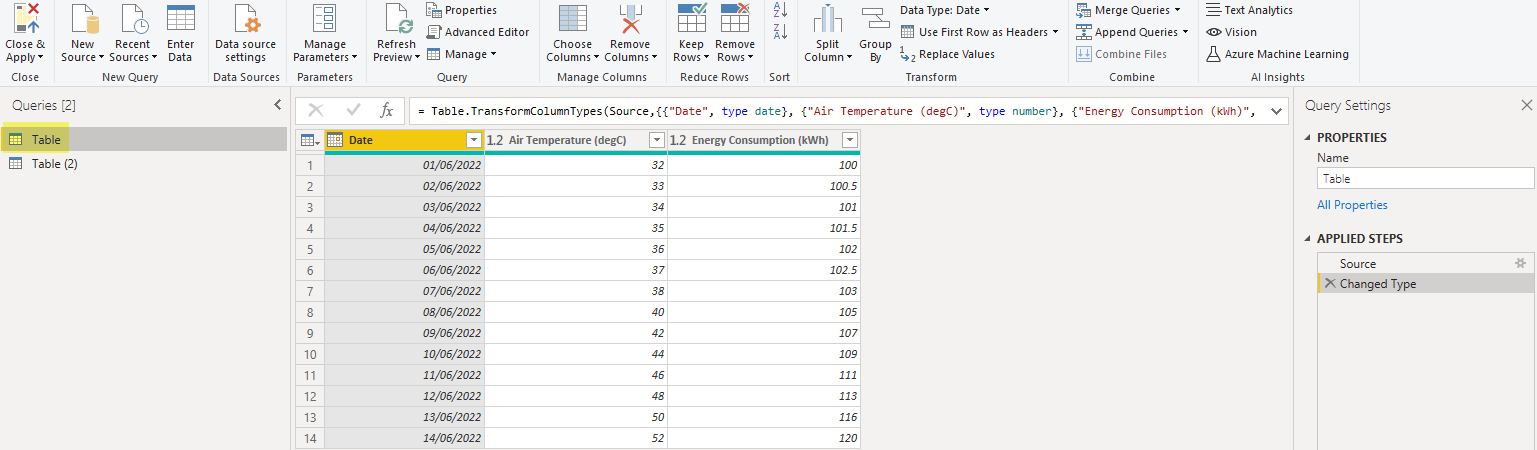Open Manage Parameters
The image size is (1537, 450).
325,33
